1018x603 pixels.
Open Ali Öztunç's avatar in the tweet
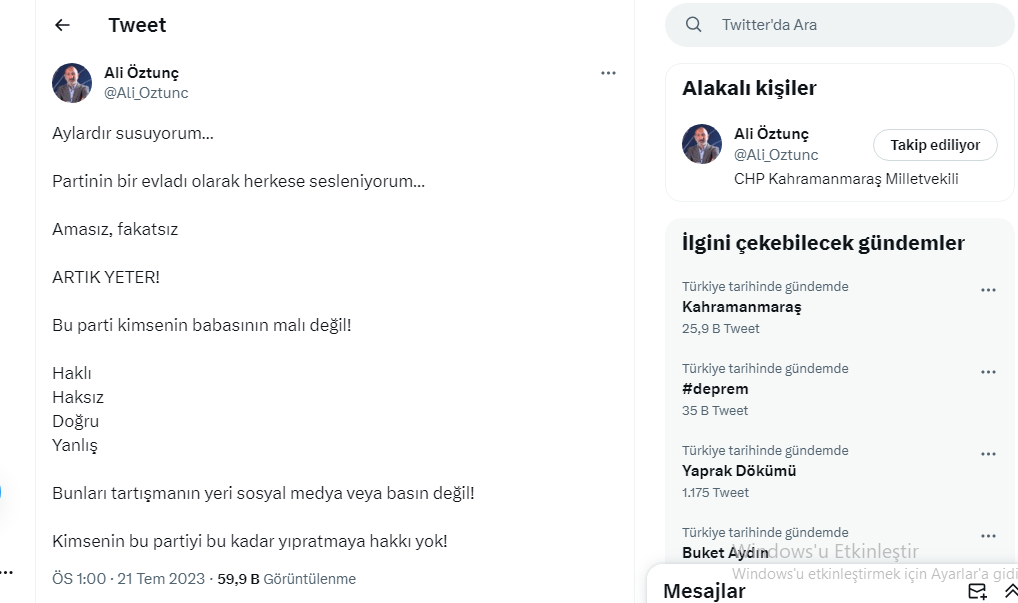pyautogui.click(x=72, y=83)
